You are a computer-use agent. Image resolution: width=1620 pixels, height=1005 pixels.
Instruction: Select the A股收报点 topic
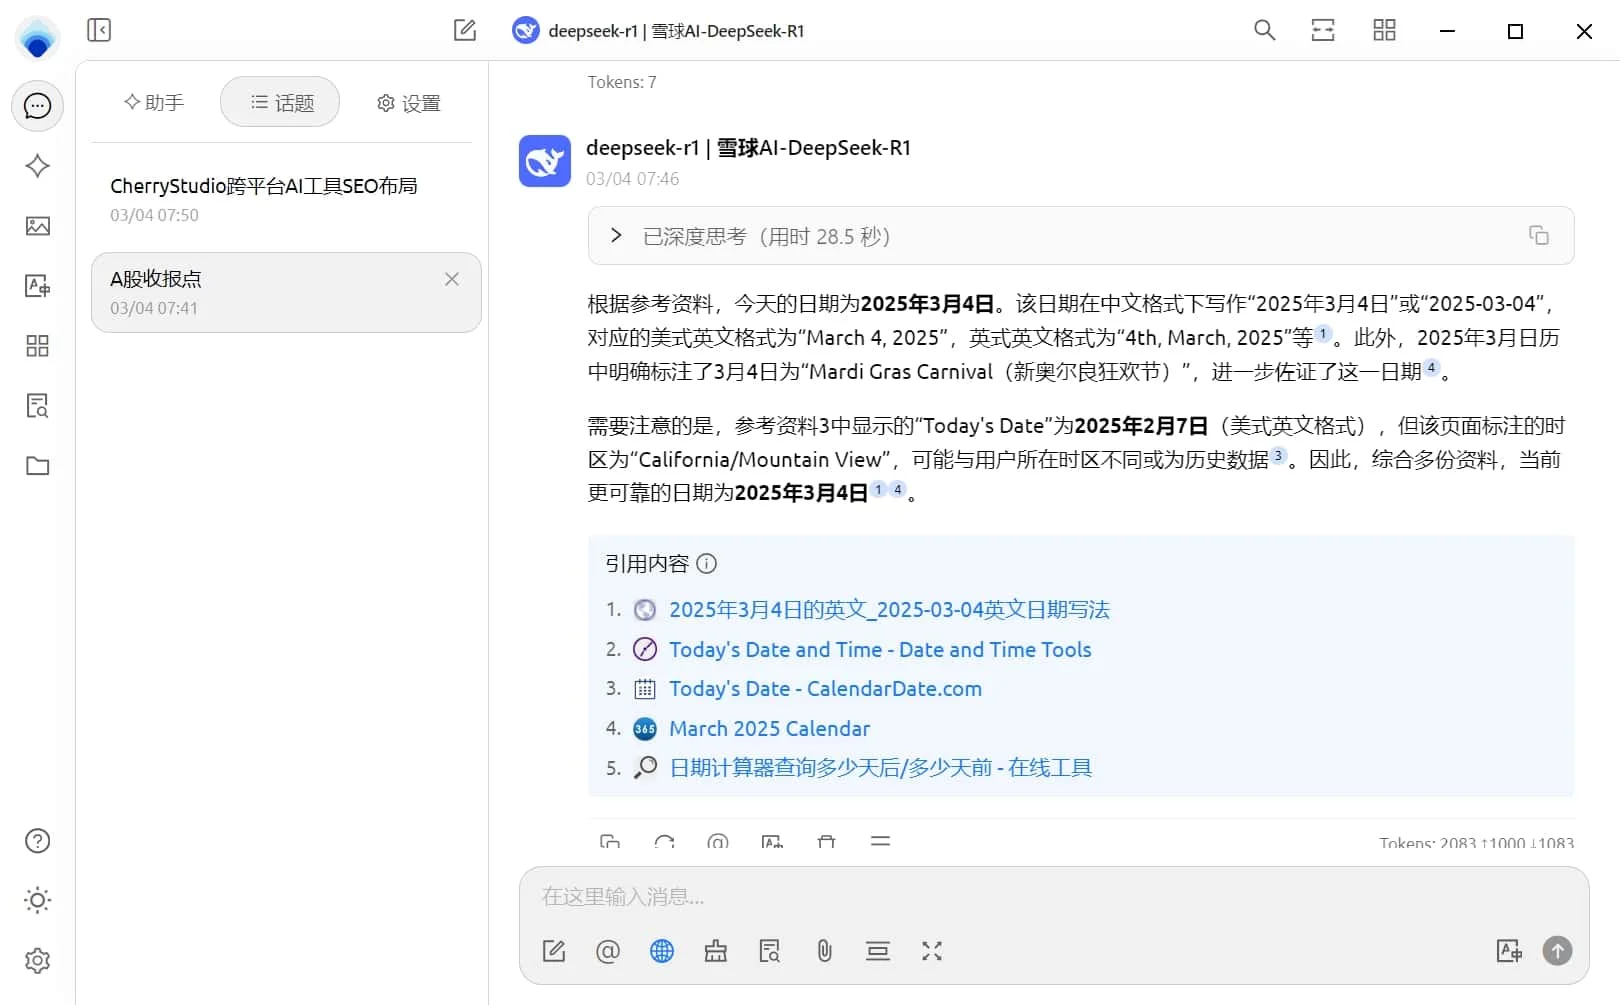(x=286, y=292)
